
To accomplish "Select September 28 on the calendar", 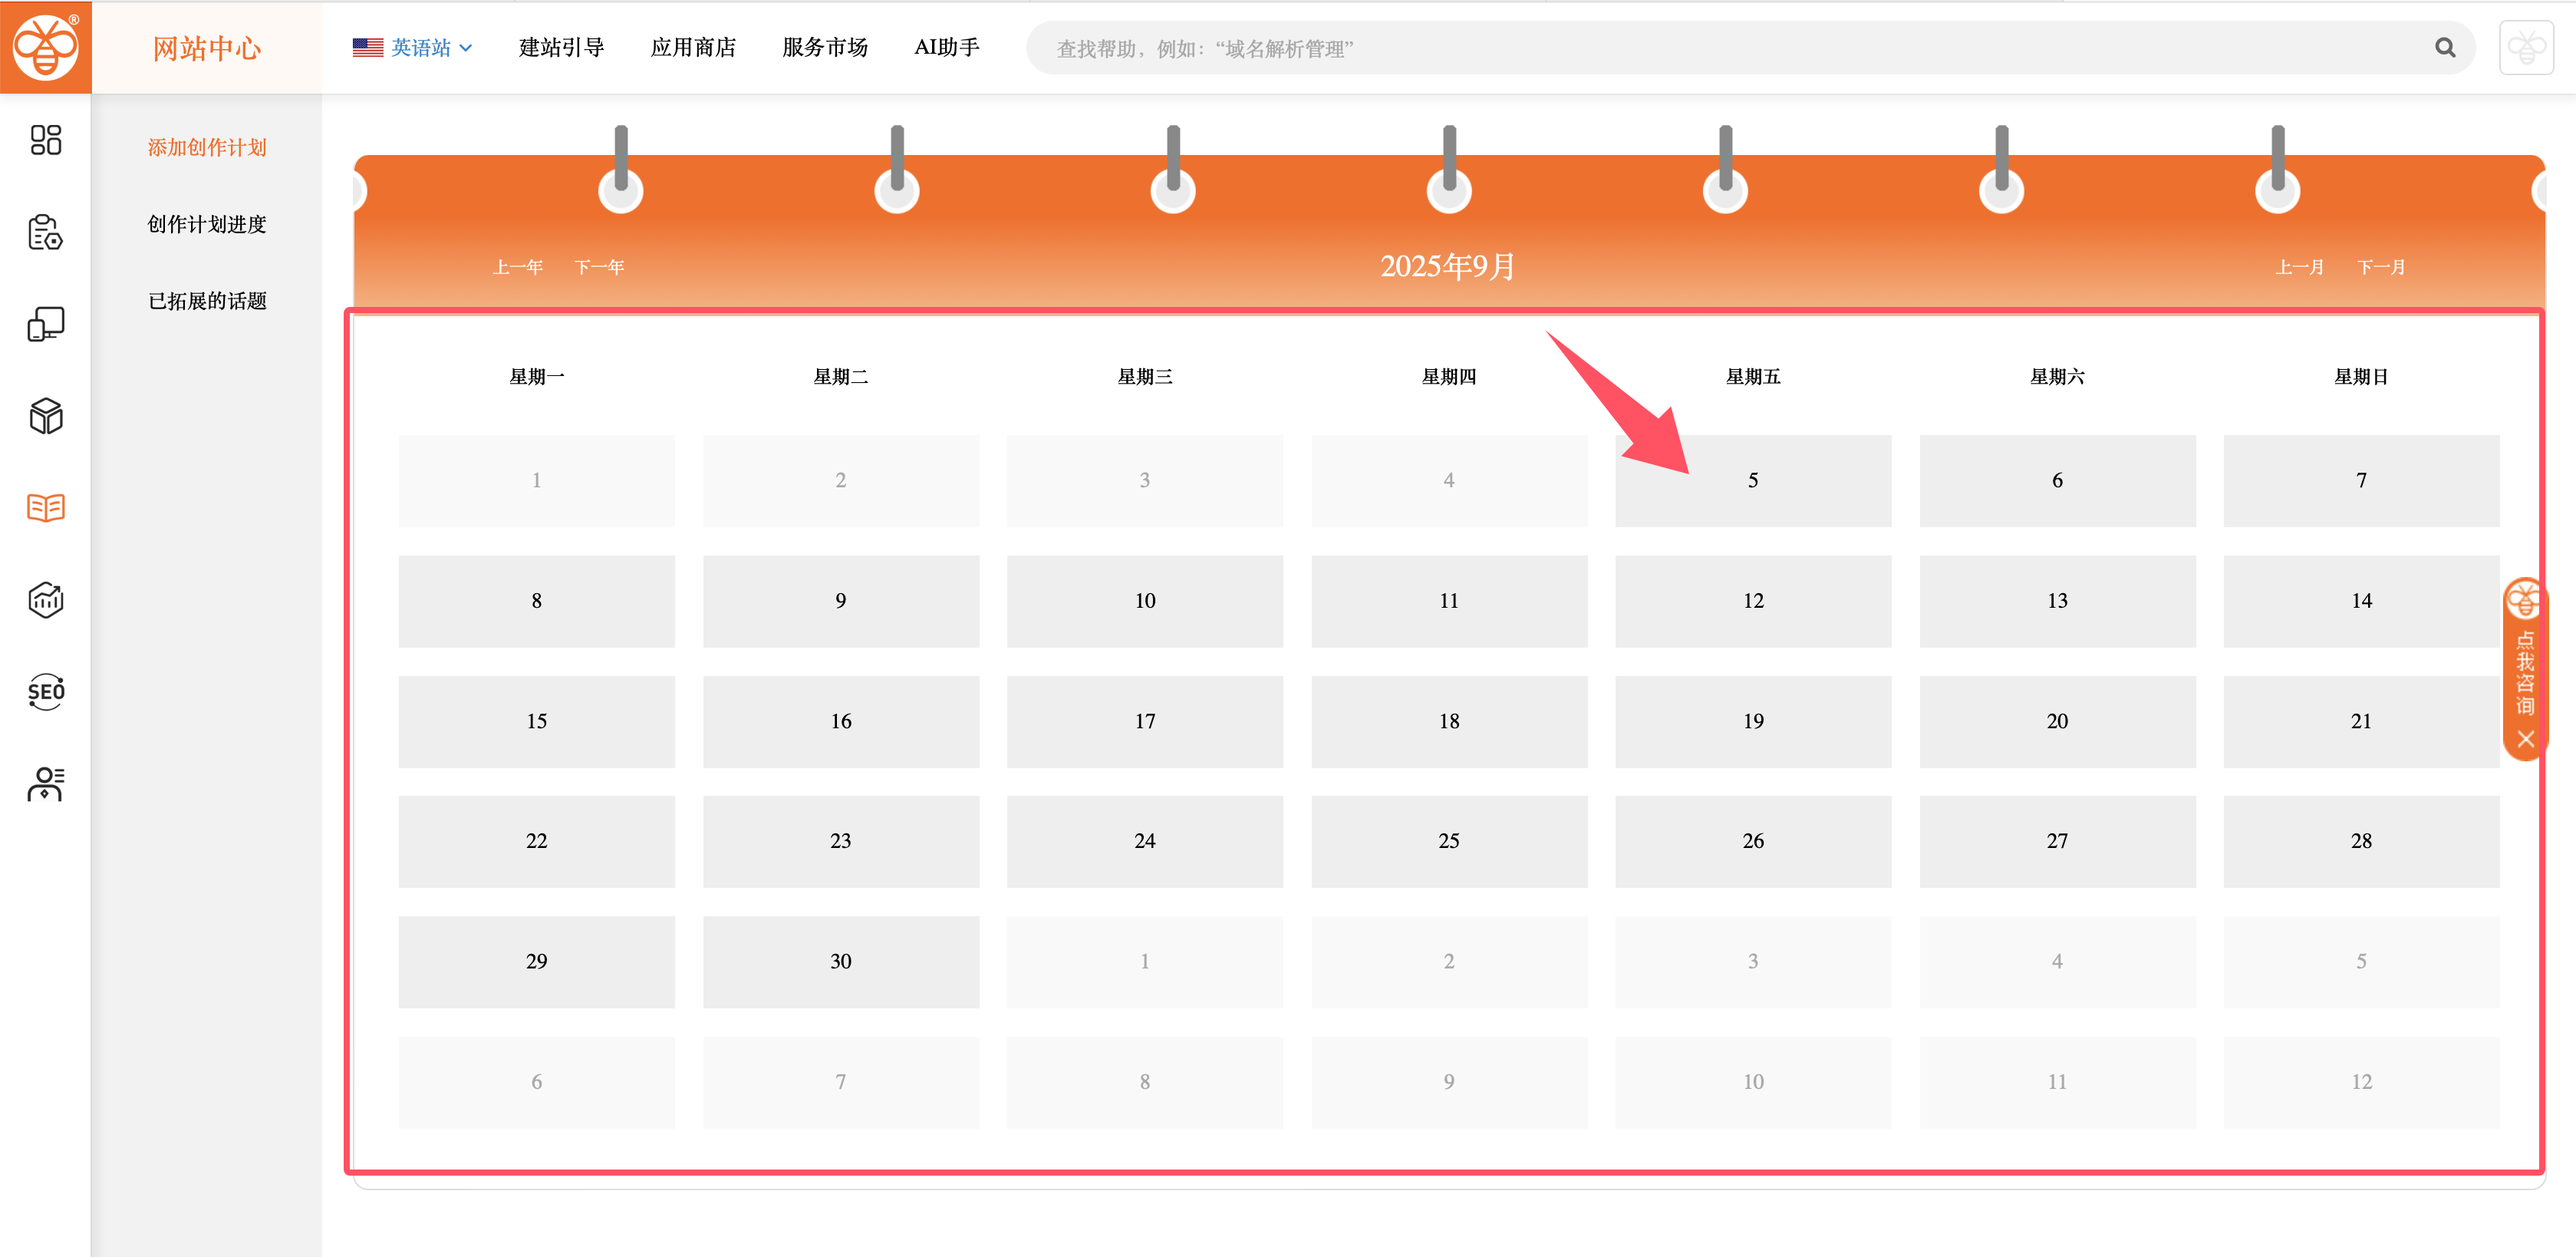I will tap(2361, 841).
